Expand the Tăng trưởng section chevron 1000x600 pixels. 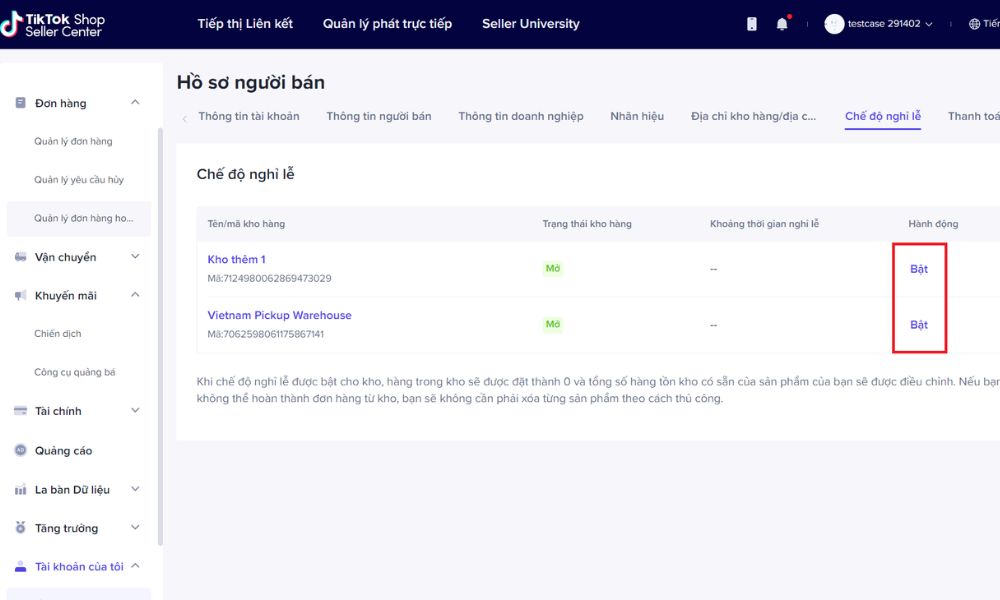[x=135, y=527]
